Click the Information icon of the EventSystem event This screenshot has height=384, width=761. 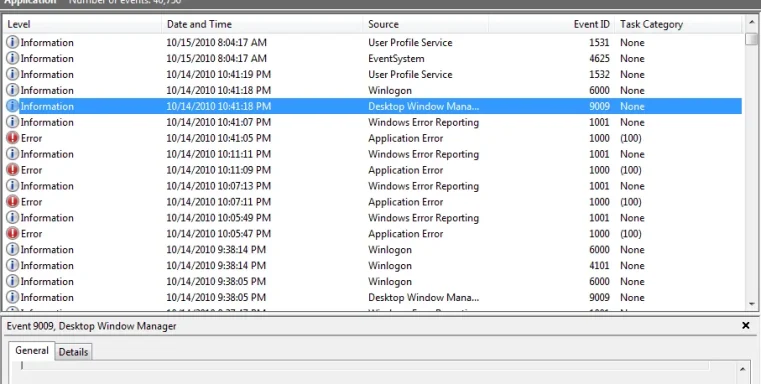[13, 58]
